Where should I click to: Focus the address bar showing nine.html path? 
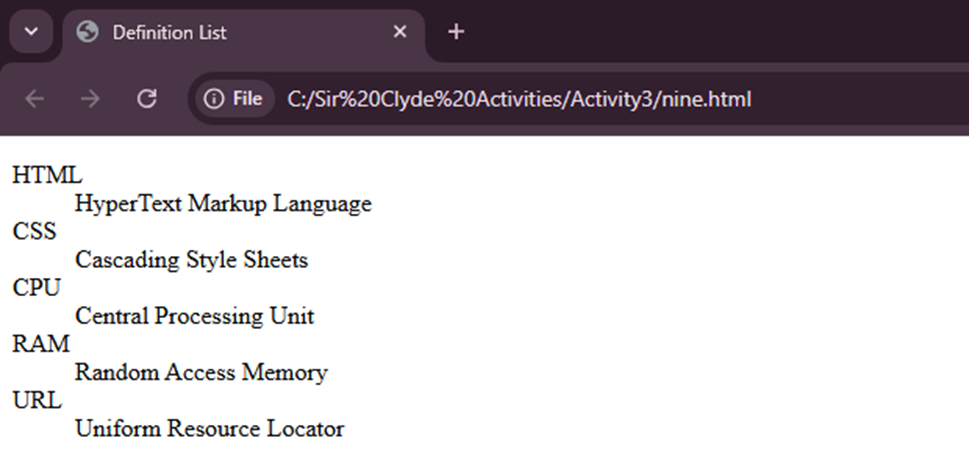(520, 99)
